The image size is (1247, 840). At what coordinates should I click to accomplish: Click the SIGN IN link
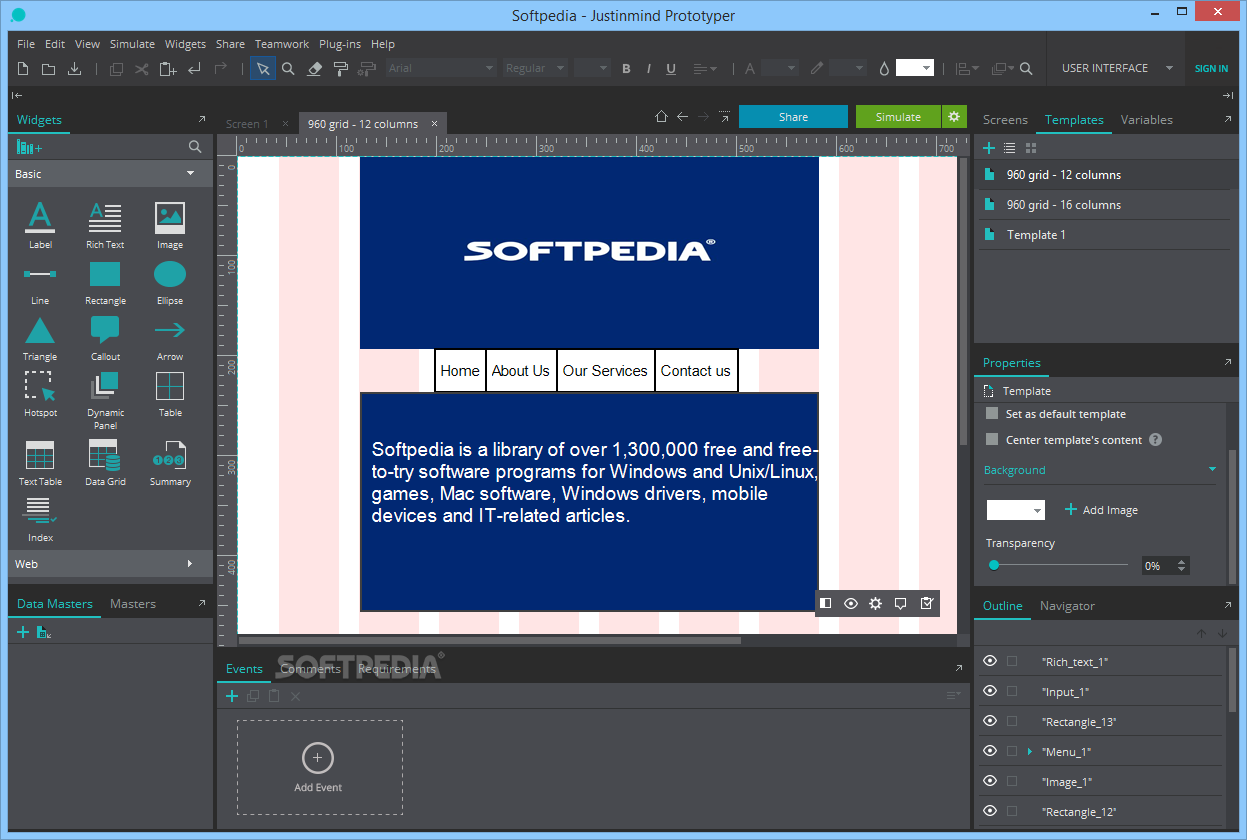tap(1211, 69)
